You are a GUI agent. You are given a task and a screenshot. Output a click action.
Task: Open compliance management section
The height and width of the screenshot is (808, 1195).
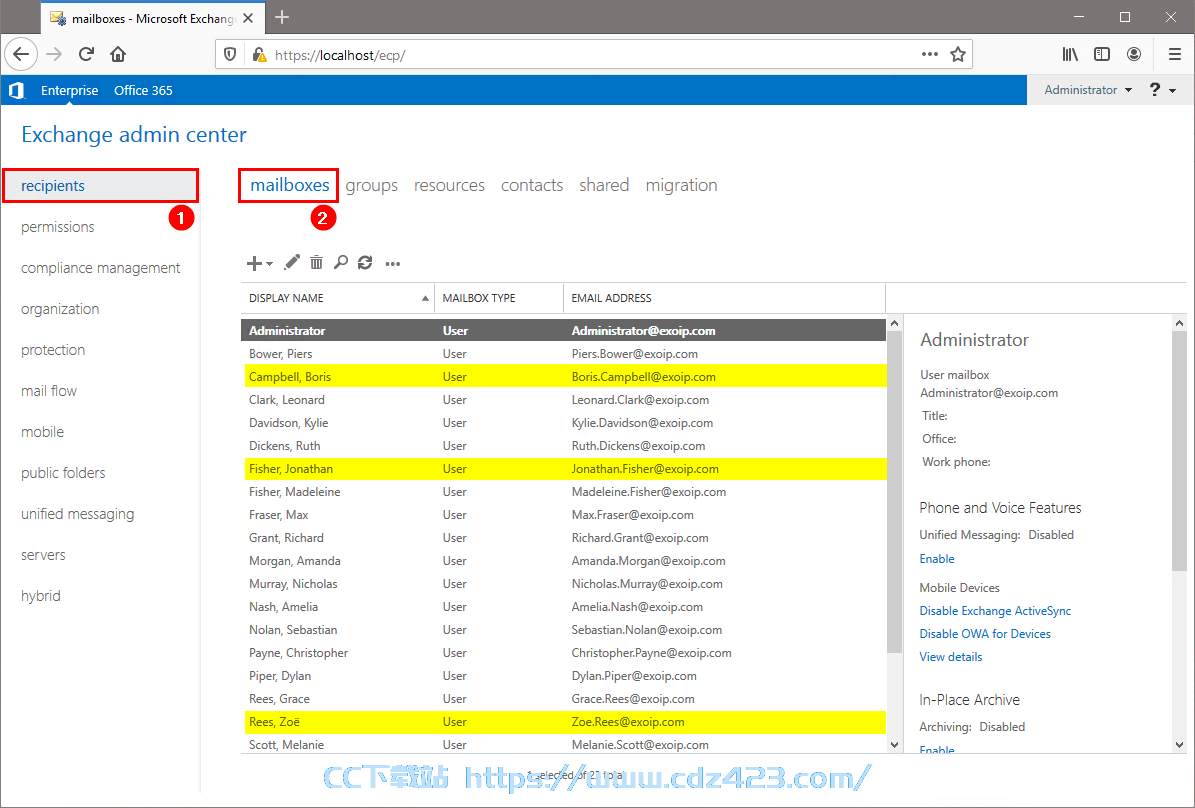pos(101,268)
